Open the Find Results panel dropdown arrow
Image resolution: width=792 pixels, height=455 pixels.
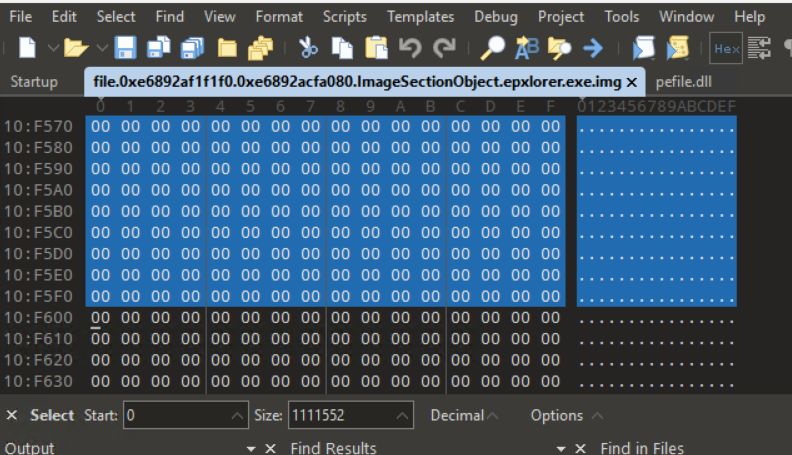pos(561,448)
